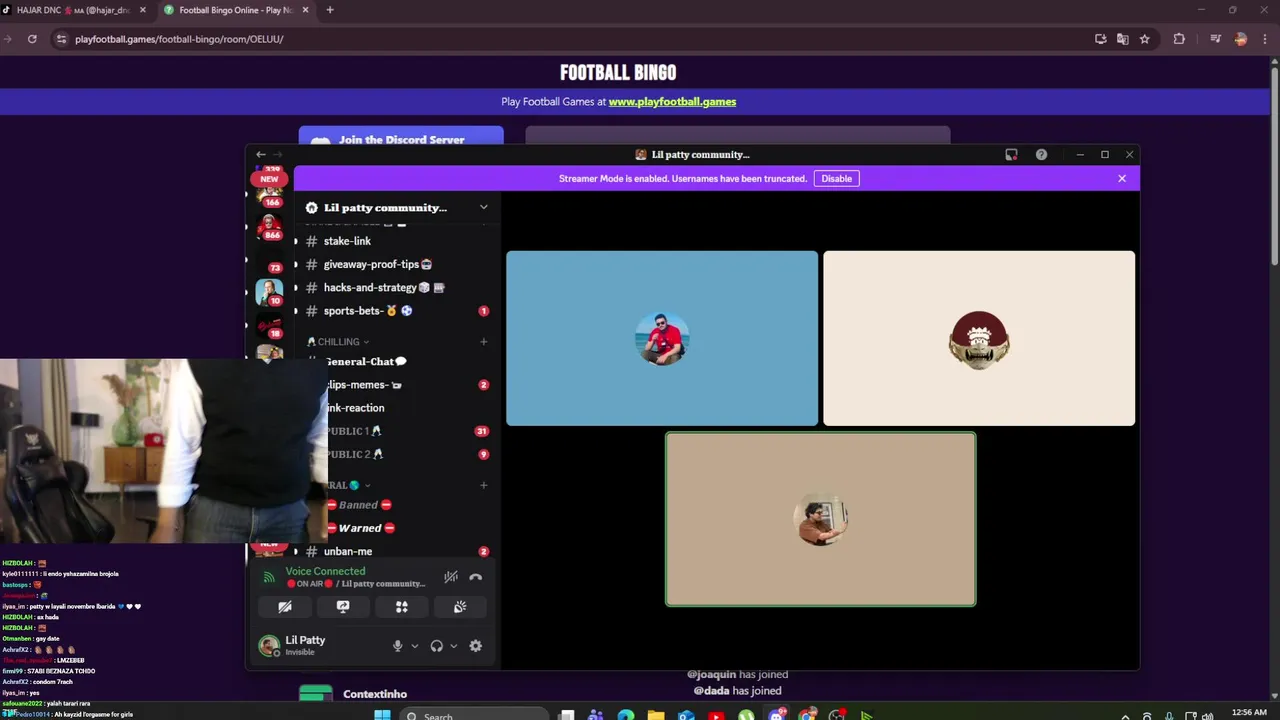Open the server icon with badge 10

pyautogui.click(x=269, y=292)
